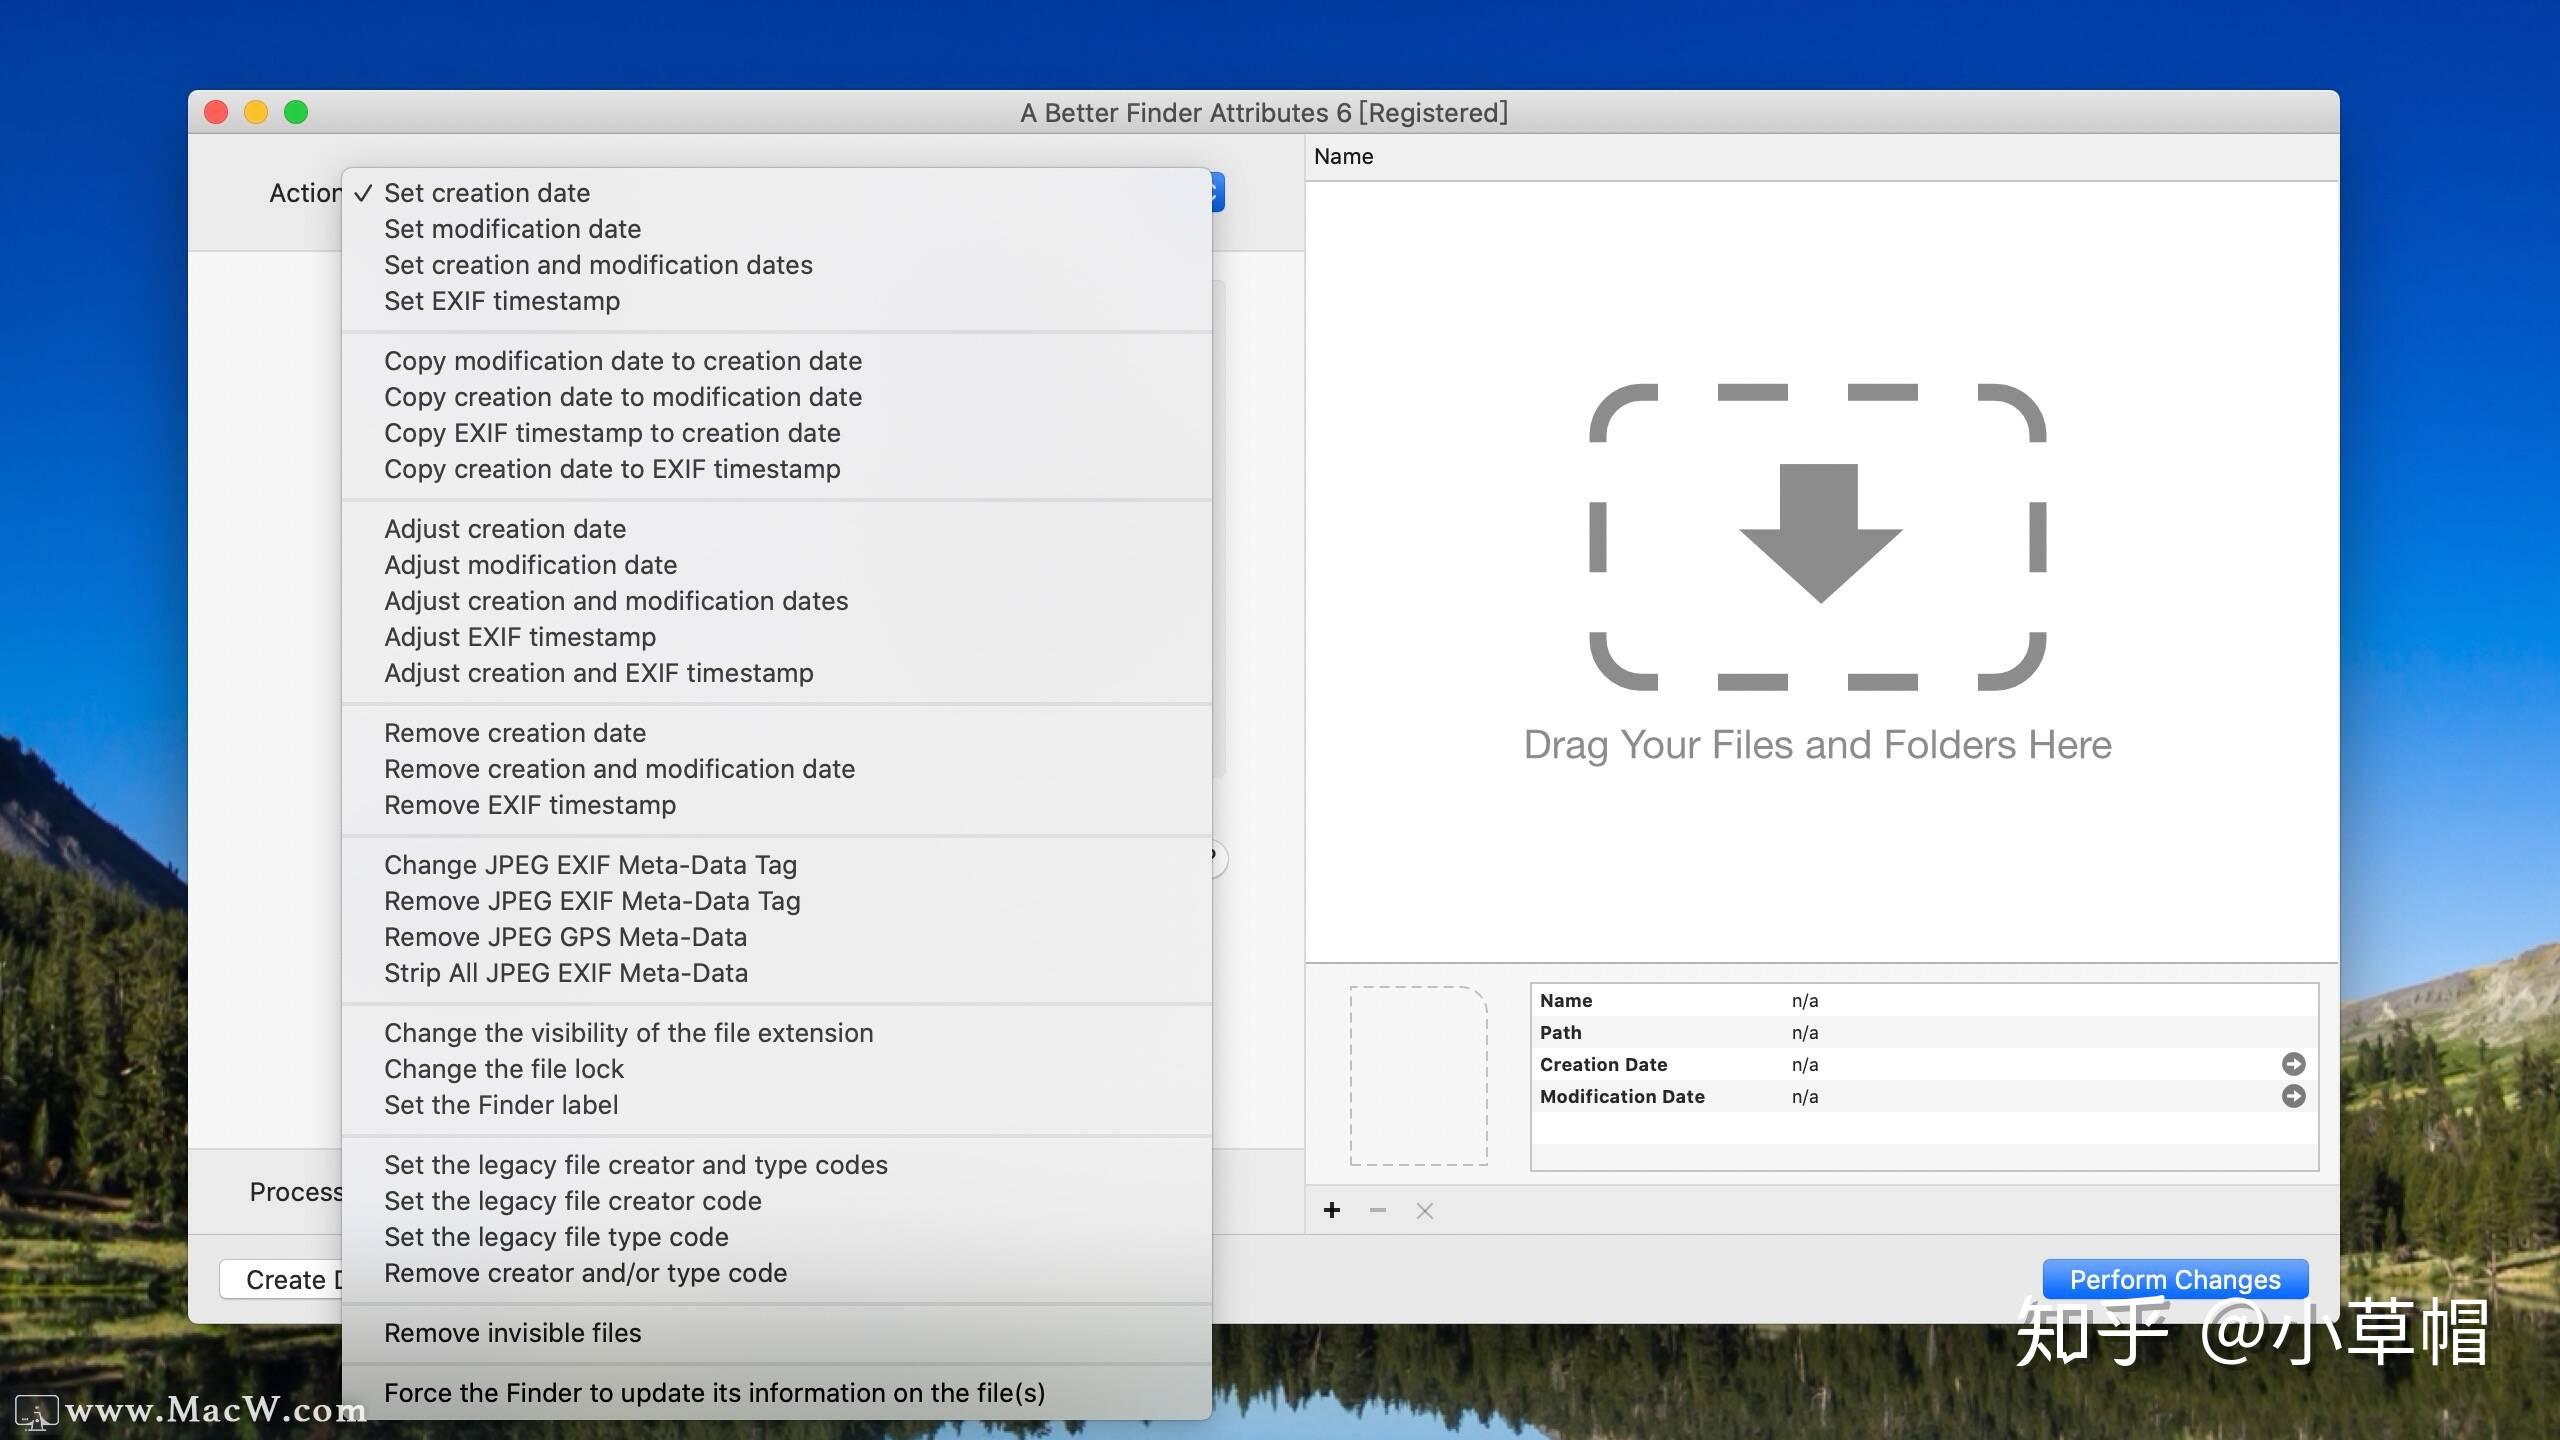Click the Path row in info table
This screenshot has height=1440, width=2560.
(x=1924, y=1032)
